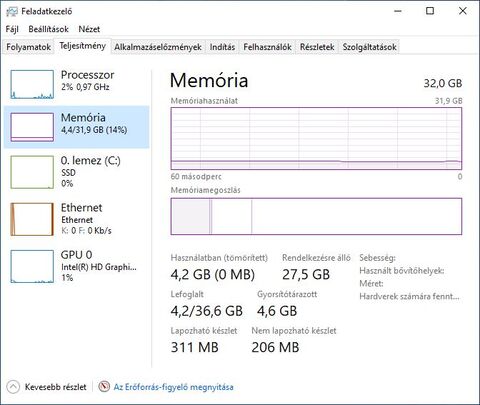This screenshot has height=405, width=480.
Task: Switch to the Alkalmazáselőzmények tab
Action: 158,47
